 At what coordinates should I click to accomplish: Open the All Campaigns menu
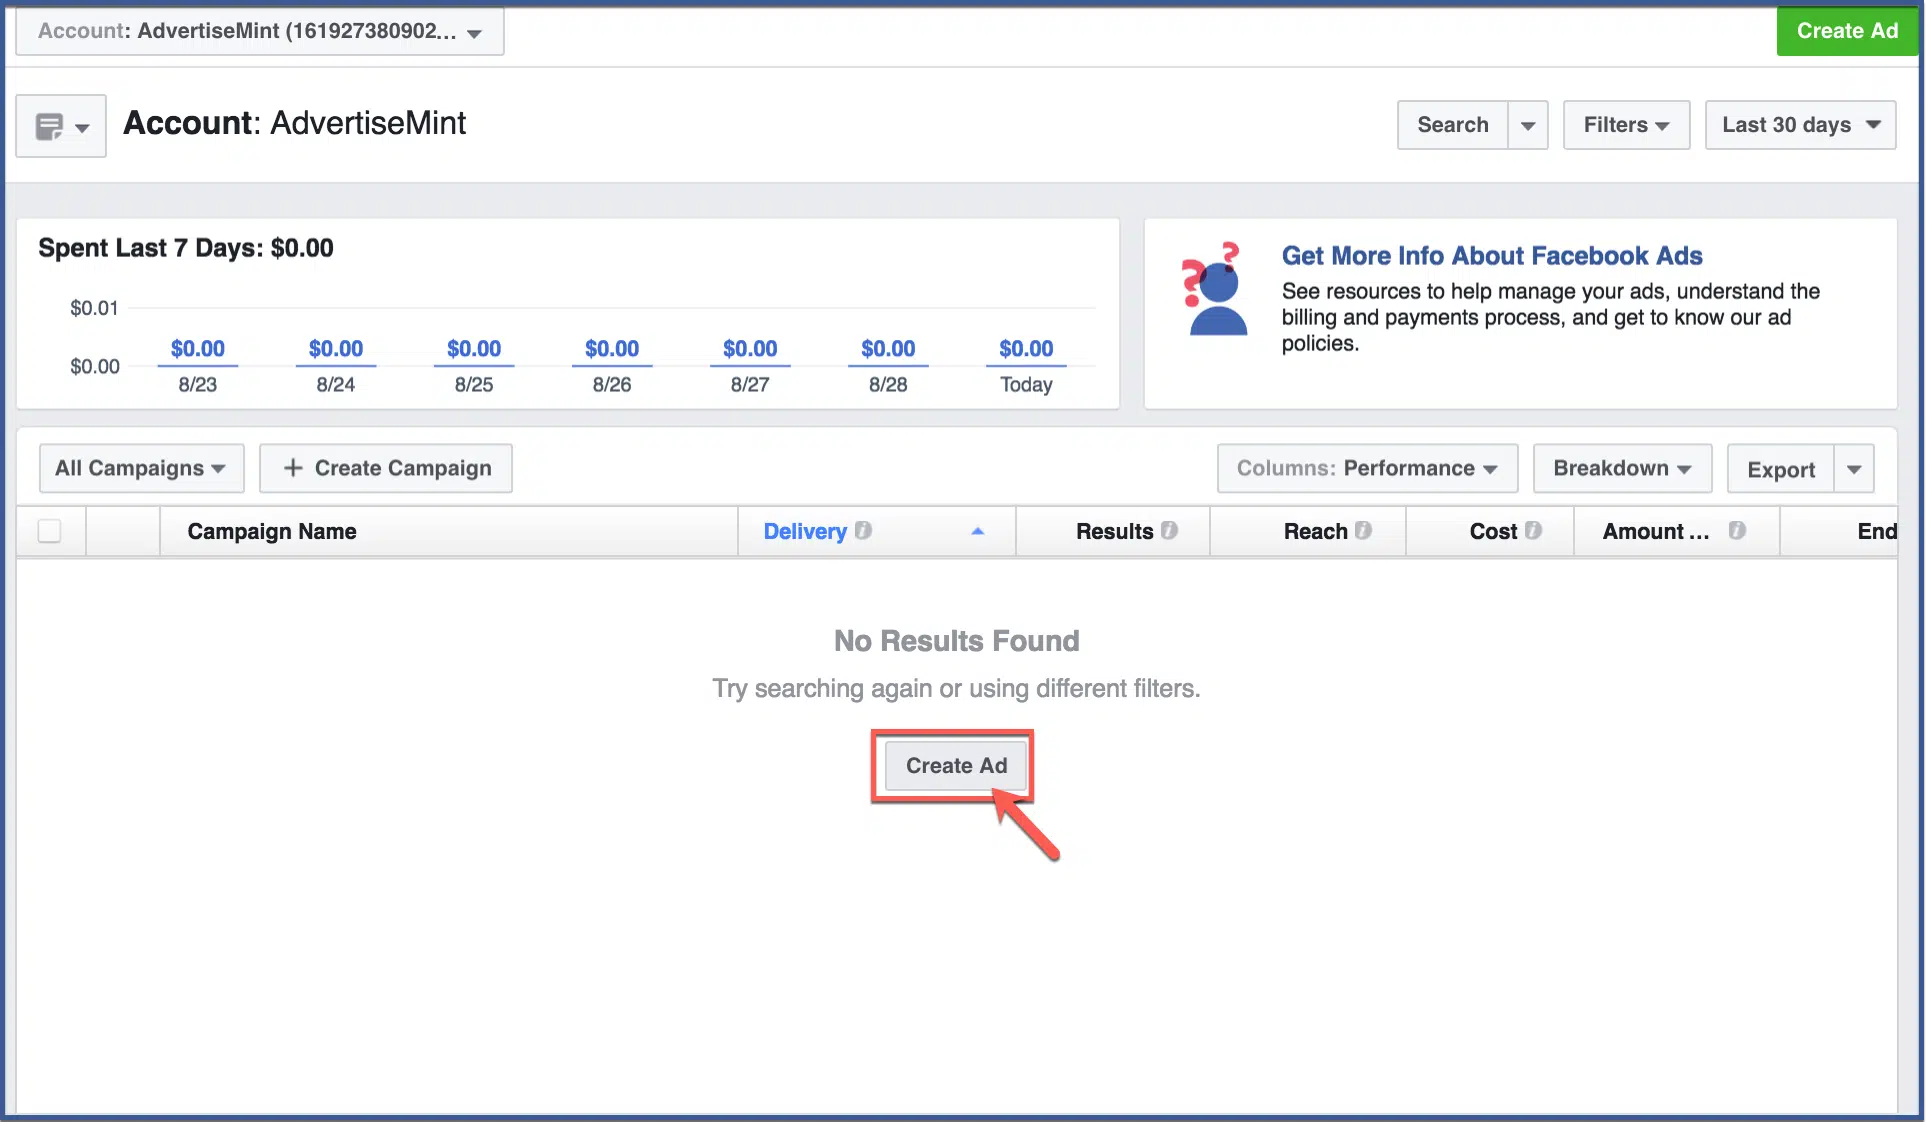point(140,468)
